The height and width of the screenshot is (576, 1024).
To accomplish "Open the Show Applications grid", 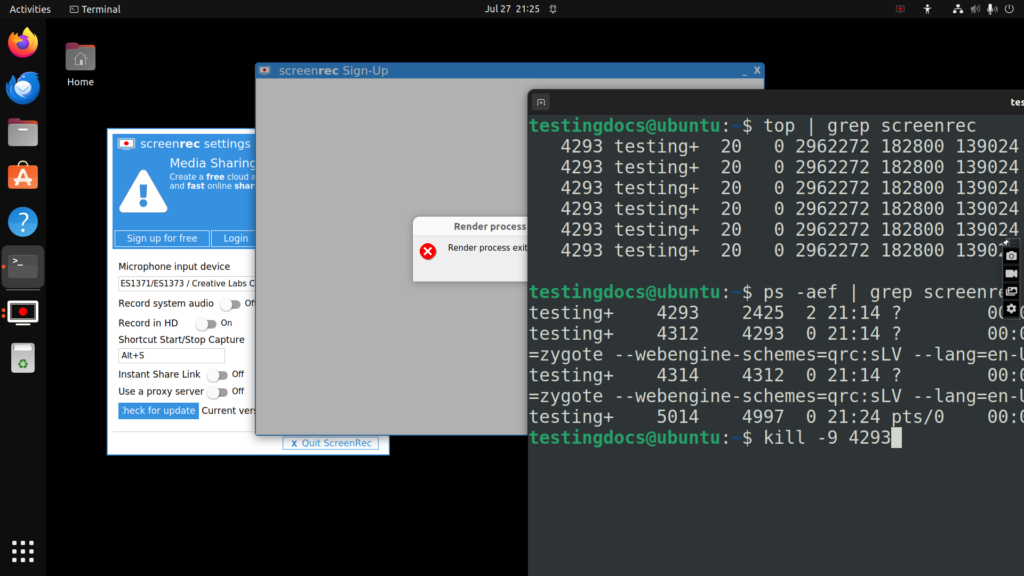I will [22, 551].
